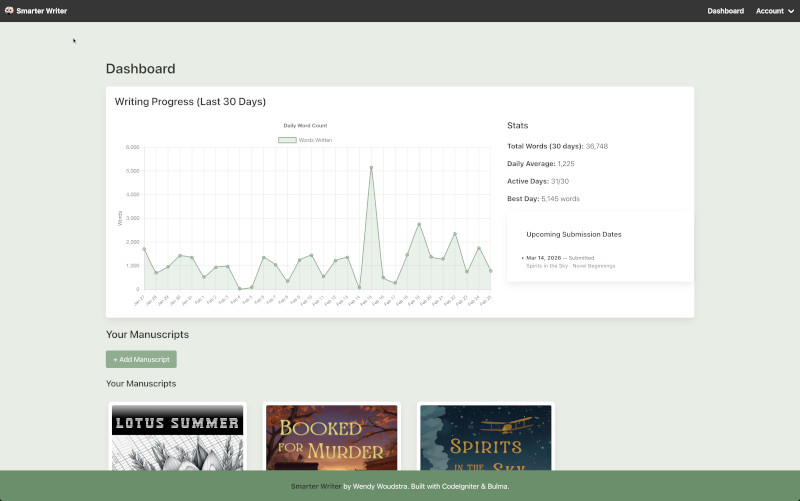Open the Account dropdown menu
Viewport: 800px width, 501px height.
774,11
